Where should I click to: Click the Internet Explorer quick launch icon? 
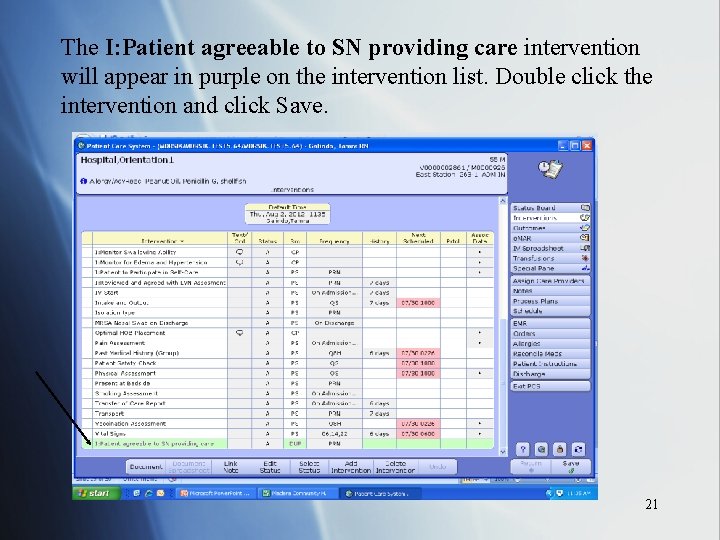point(148,493)
